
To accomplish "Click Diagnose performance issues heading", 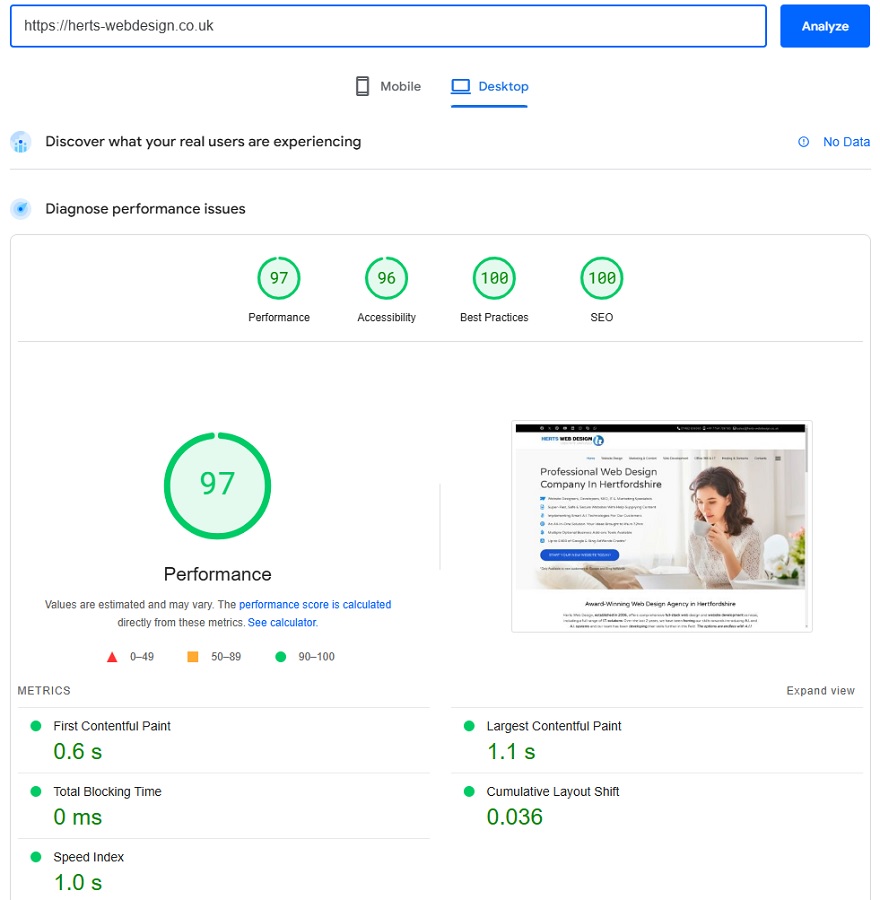I will (x=145, y=209).
